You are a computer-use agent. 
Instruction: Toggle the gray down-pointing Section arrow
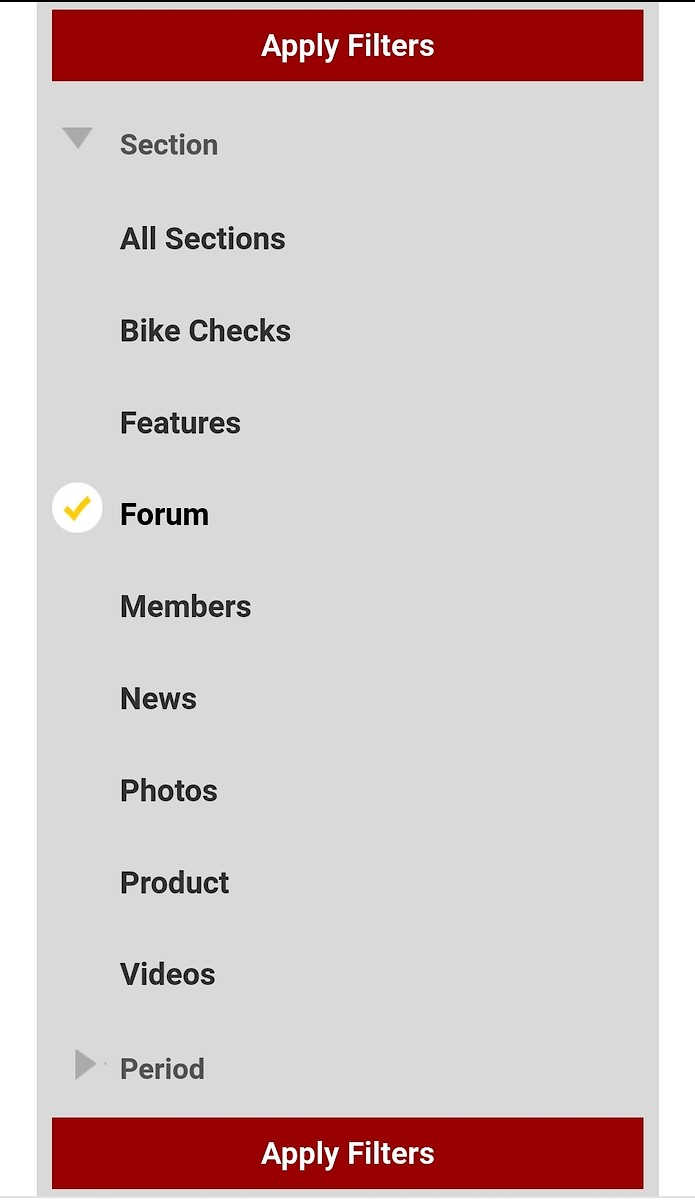[x=77, y=138]
